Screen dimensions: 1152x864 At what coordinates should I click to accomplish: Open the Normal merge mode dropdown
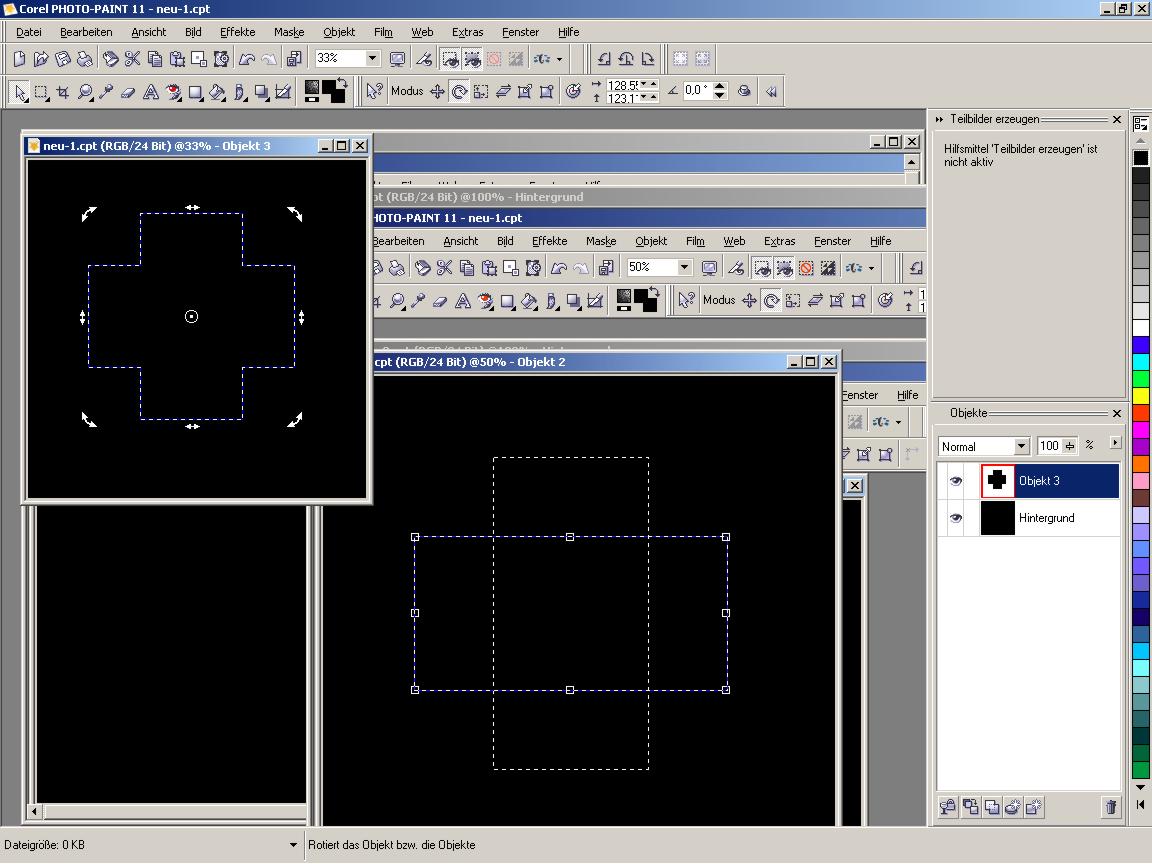(1021, 446)
